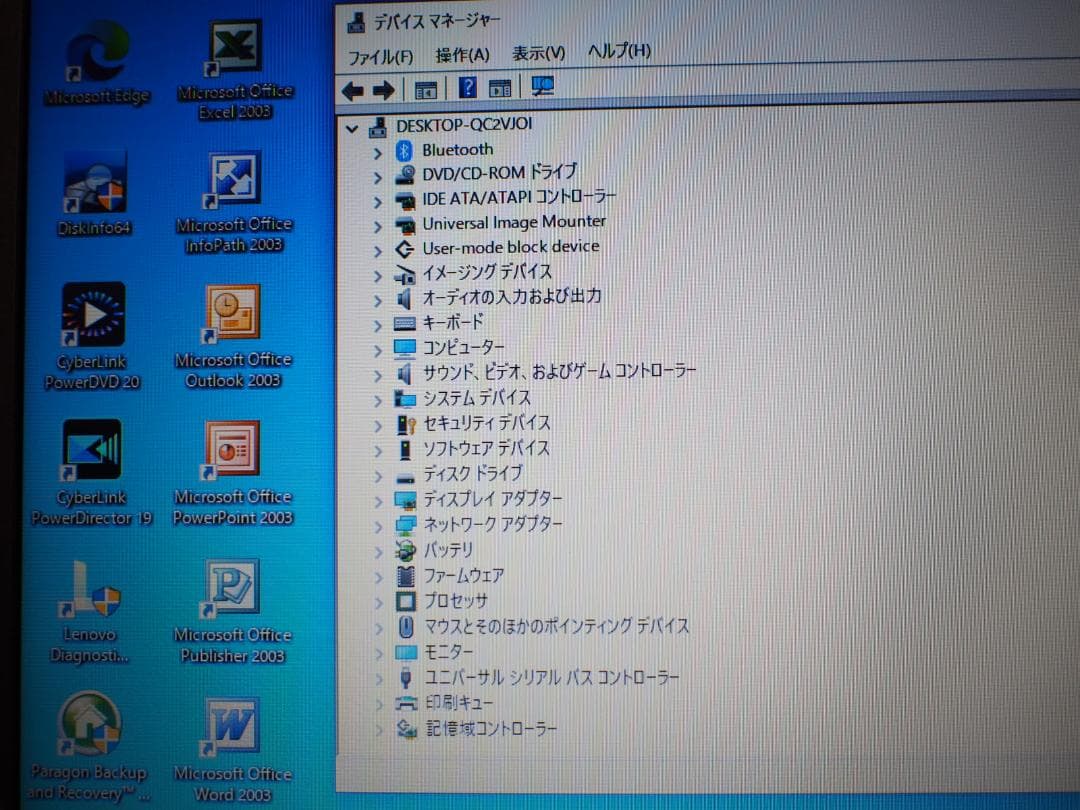Click the printer icon beside 印刷キュー
1080x810 pixels.
pyautogui.click(x=406, y=703)
